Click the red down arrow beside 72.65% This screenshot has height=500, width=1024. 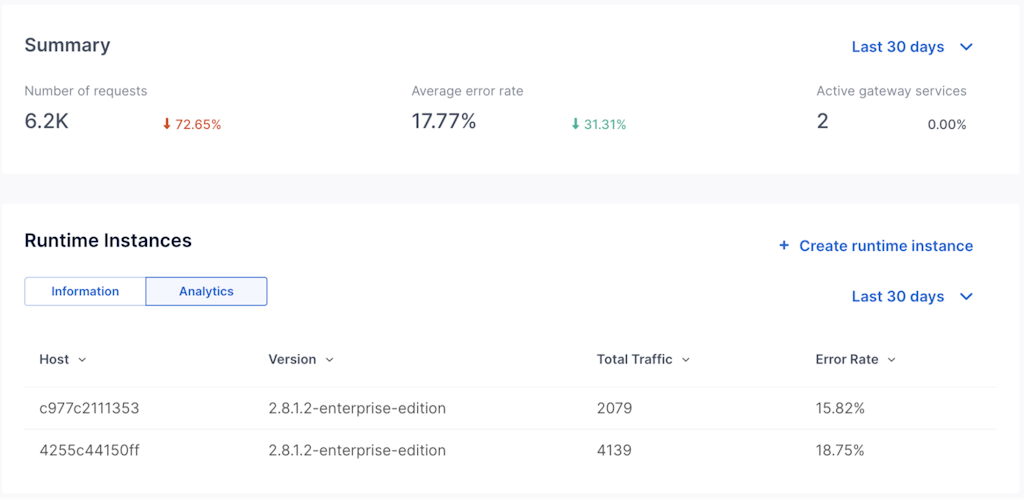(x=167, y=125)
